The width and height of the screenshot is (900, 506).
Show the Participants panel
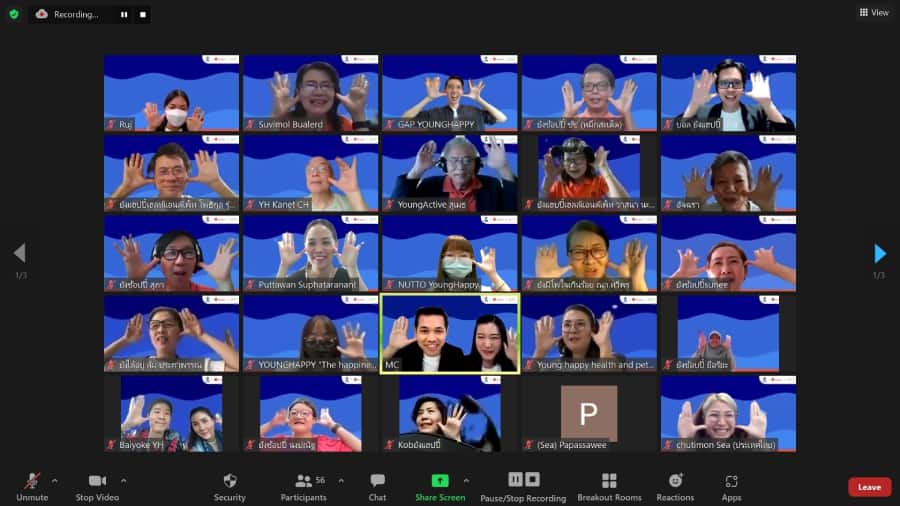pyautogui.click(x=304, y=486)
